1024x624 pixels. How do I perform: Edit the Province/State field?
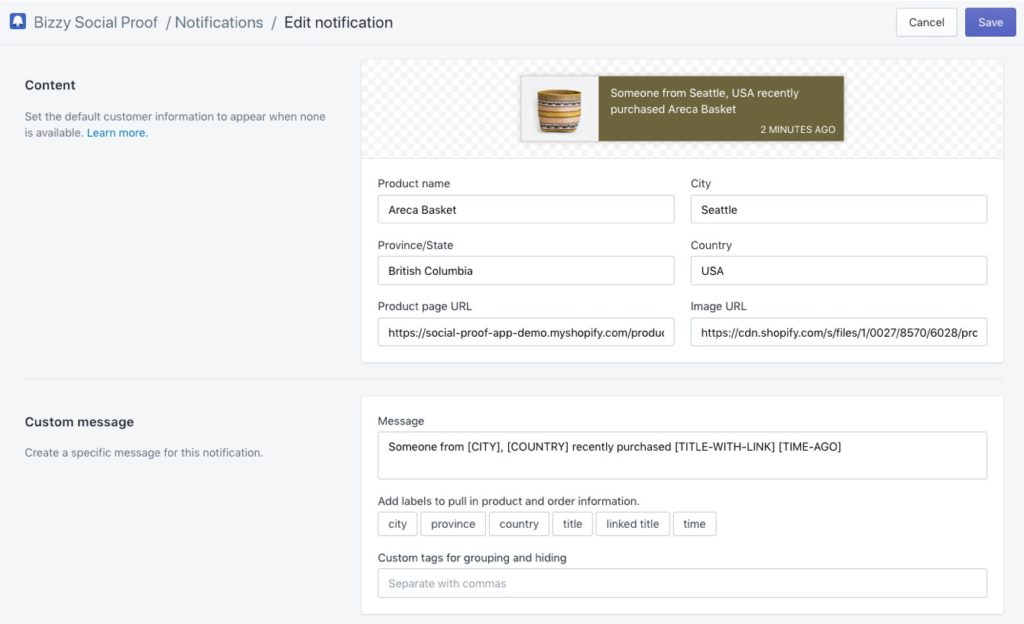coord(526,271)
